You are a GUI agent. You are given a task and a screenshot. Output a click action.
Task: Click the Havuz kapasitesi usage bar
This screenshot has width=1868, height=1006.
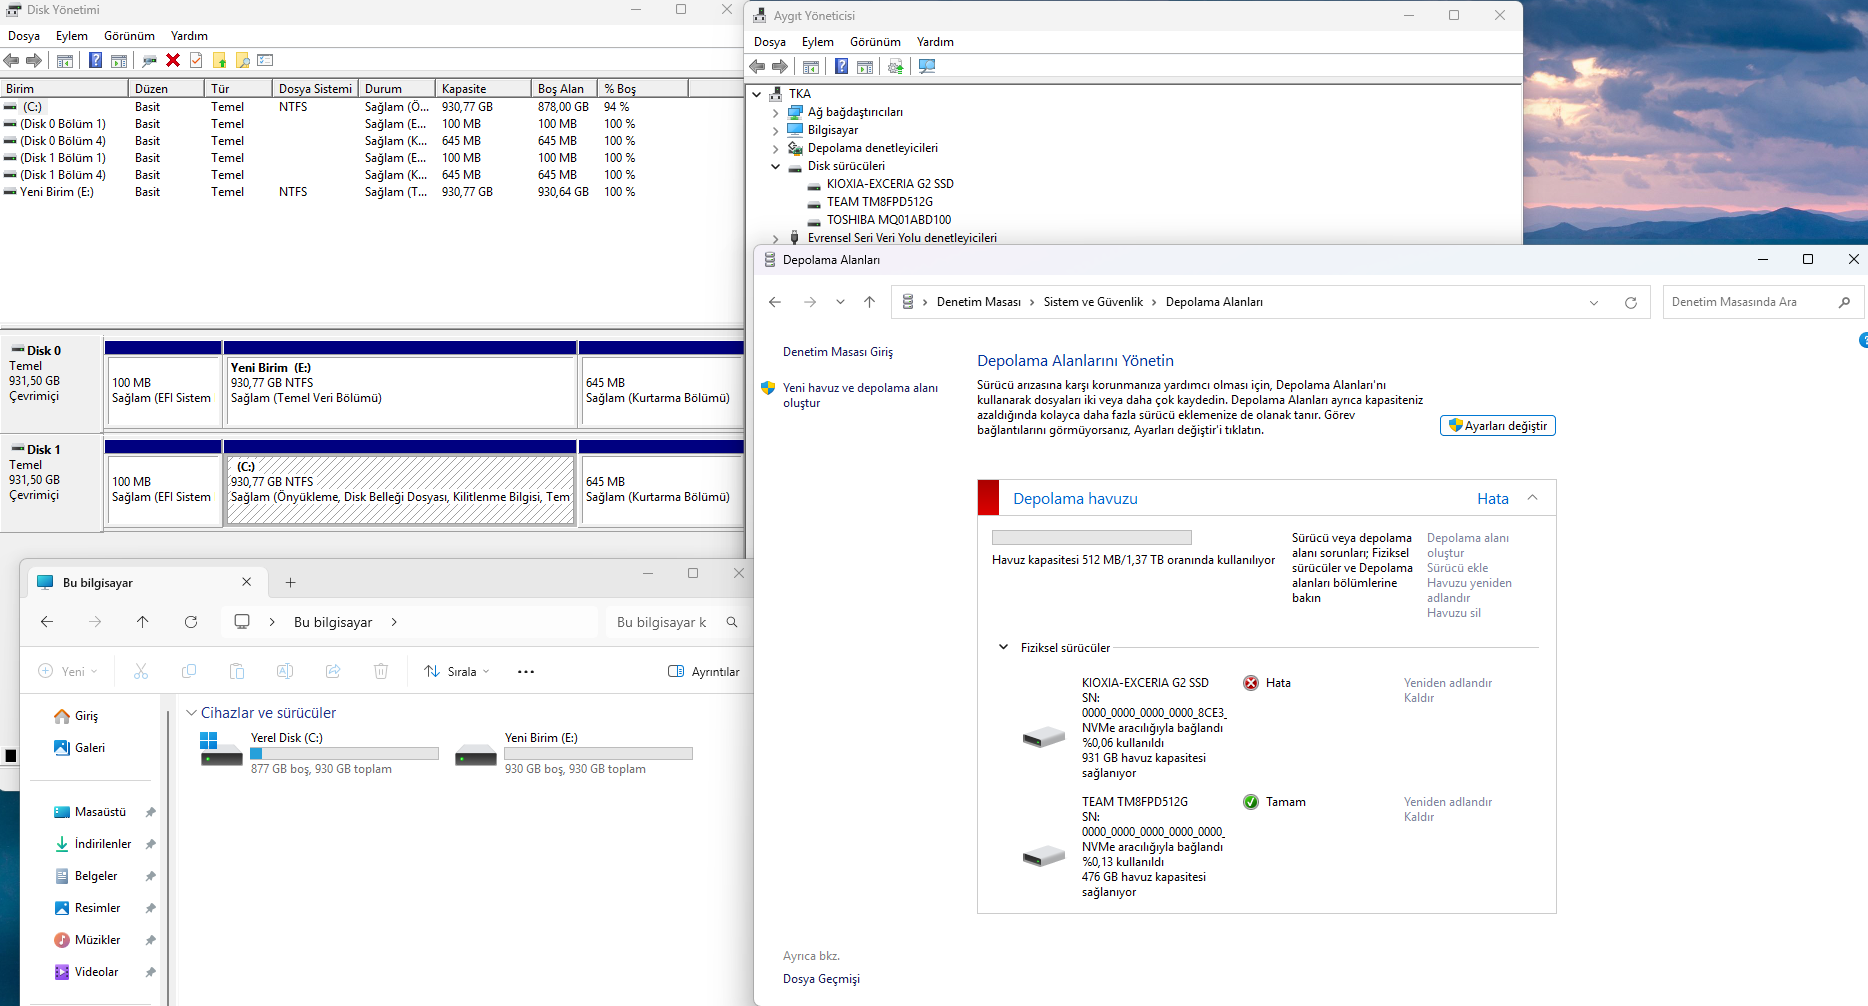(x=1091, y=538)
